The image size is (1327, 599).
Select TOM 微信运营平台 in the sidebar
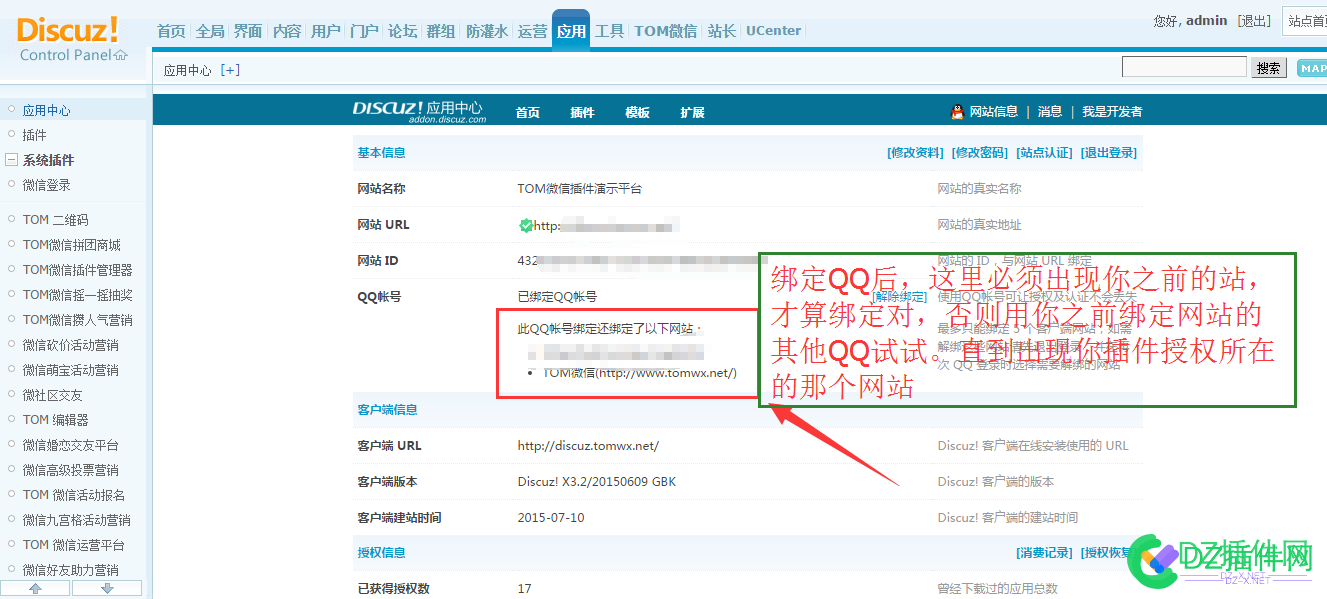pos(74,545)
